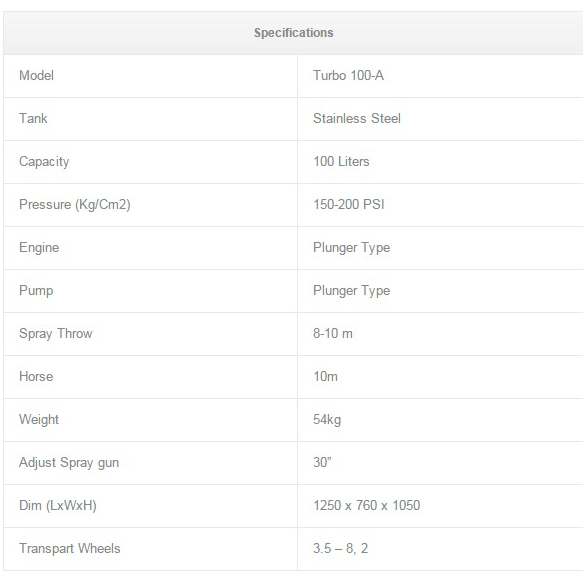The height and width of the screenshot is (579, 583).
Task: Click the 1250 x 760 x 1050 dimensions
Action: [x=366, y=505]
